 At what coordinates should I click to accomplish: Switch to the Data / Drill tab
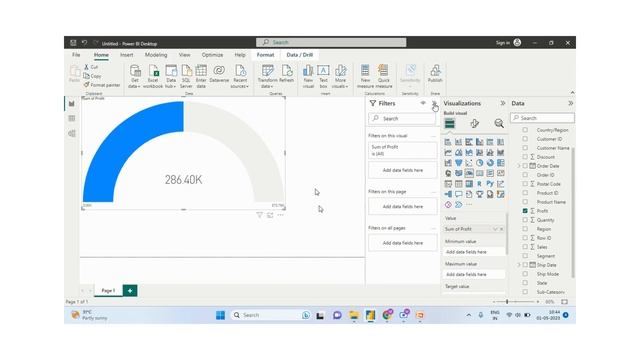pyautogui.click(x=300, y=55)
